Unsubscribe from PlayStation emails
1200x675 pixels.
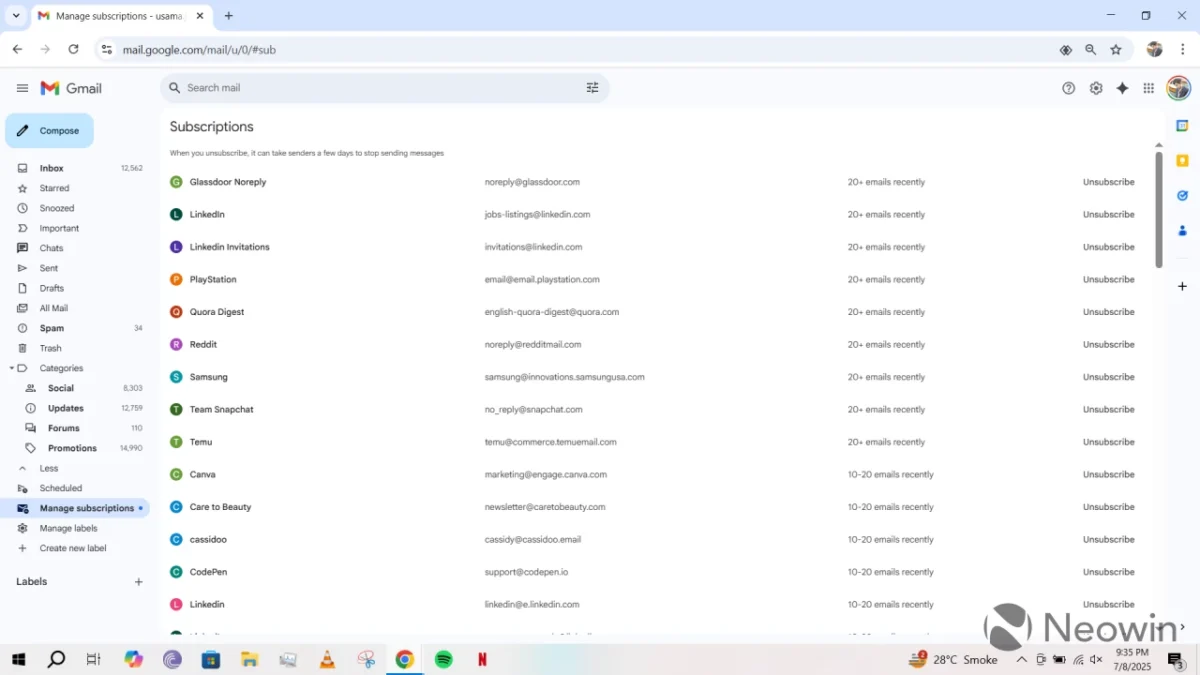[x=1108, y=280]
